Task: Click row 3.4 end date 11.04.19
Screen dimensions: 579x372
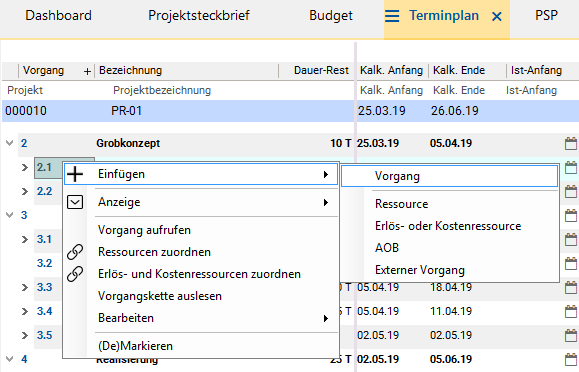Action: click(451, 311)
